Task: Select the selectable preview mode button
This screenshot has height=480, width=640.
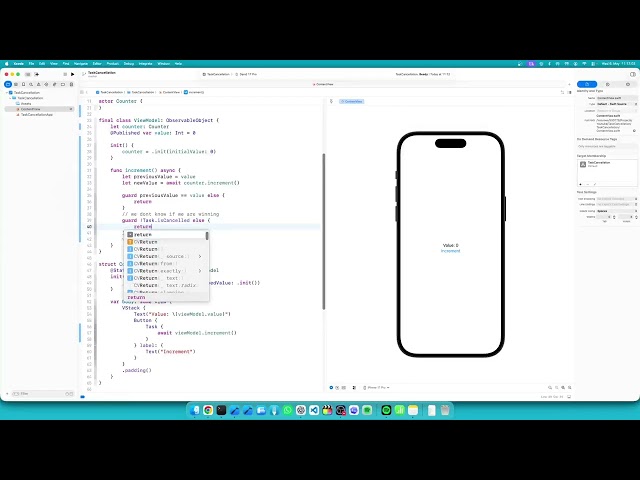Action: 338,388
